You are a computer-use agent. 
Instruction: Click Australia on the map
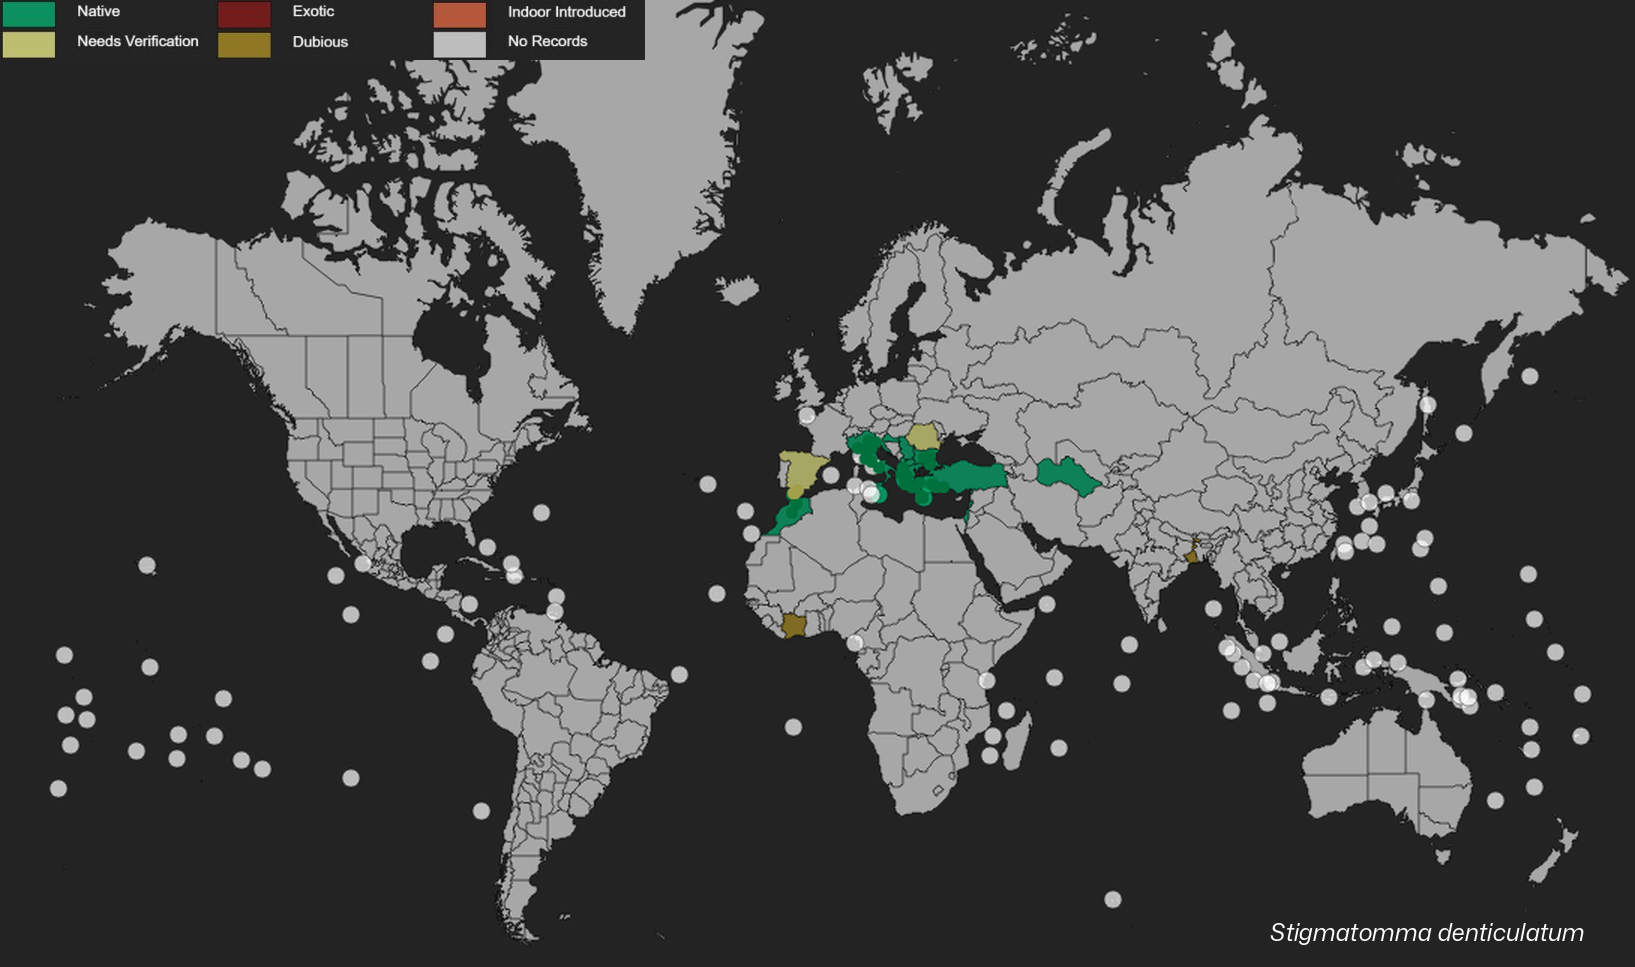click(x=1388, y=770)
